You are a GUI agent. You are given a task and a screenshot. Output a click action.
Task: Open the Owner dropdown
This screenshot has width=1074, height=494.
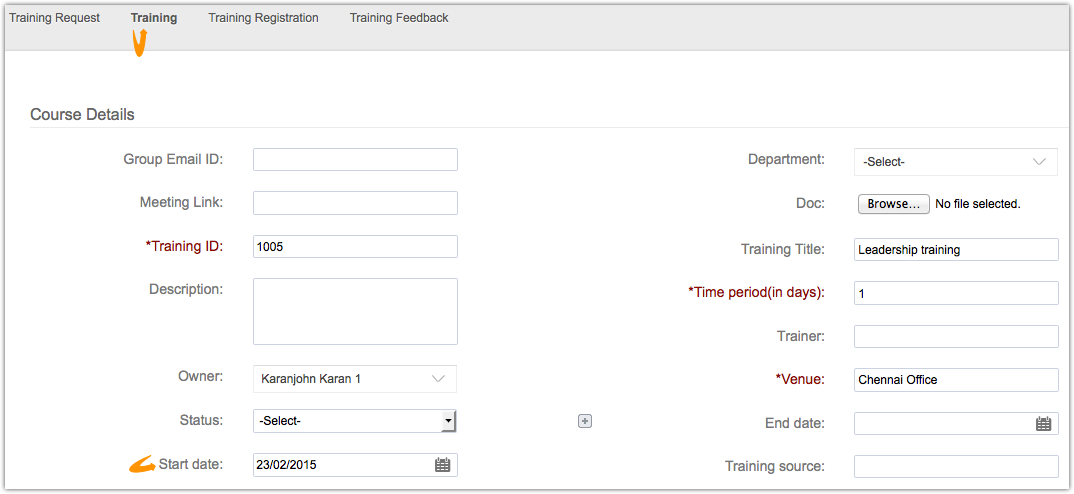tap(354, 379)
